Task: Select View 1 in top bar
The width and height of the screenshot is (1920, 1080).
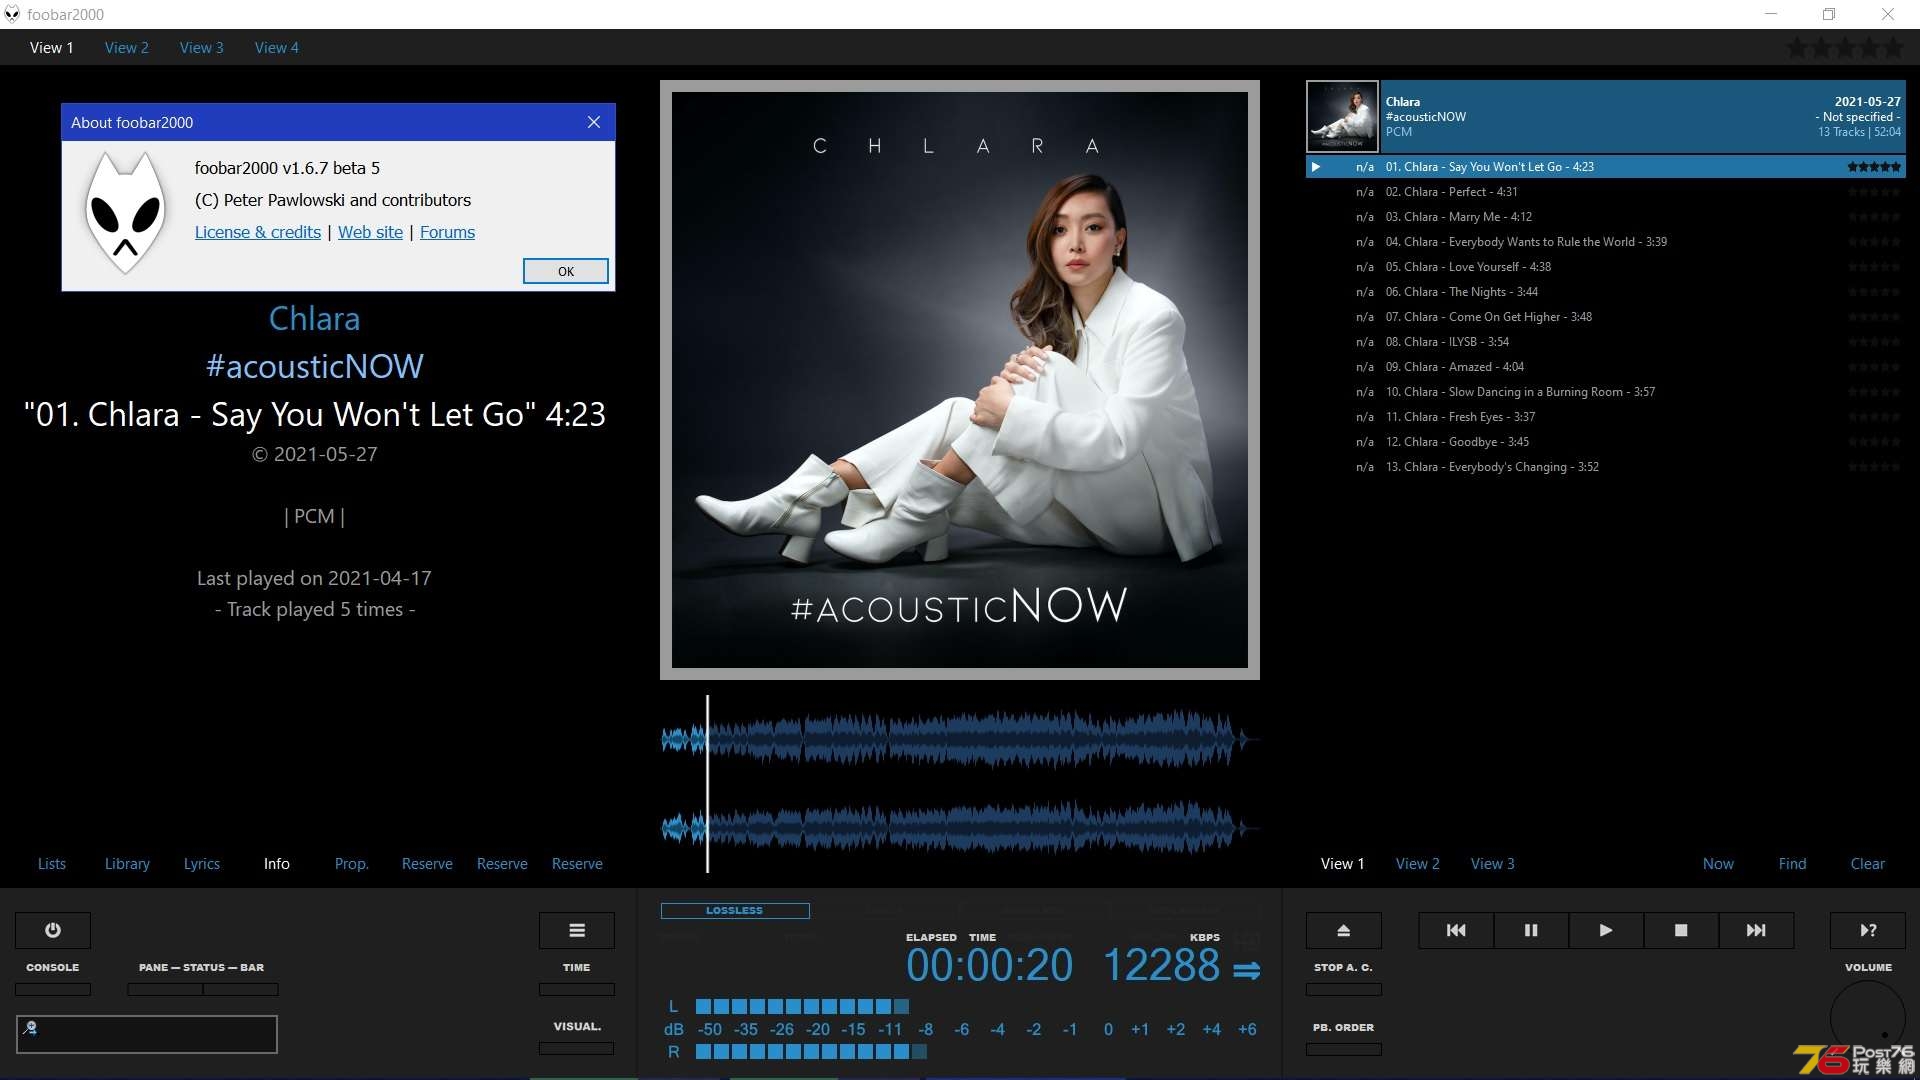Action: [x=52, y=47]
